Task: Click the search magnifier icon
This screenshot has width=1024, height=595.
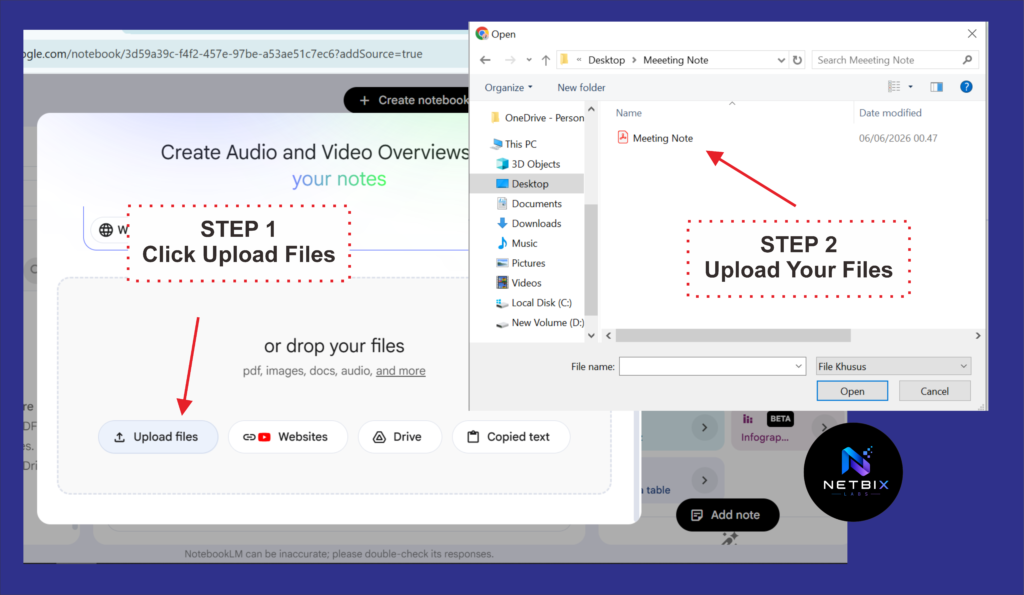Action: click(967, 60)
